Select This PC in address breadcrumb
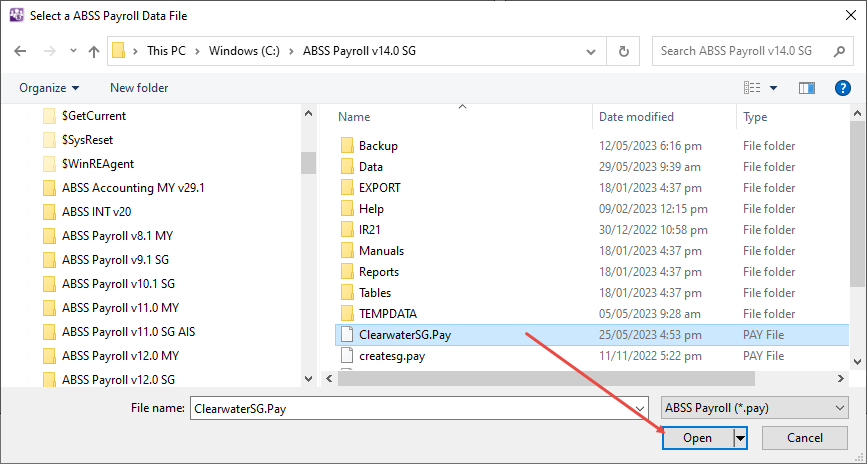 tap(166, 51)
